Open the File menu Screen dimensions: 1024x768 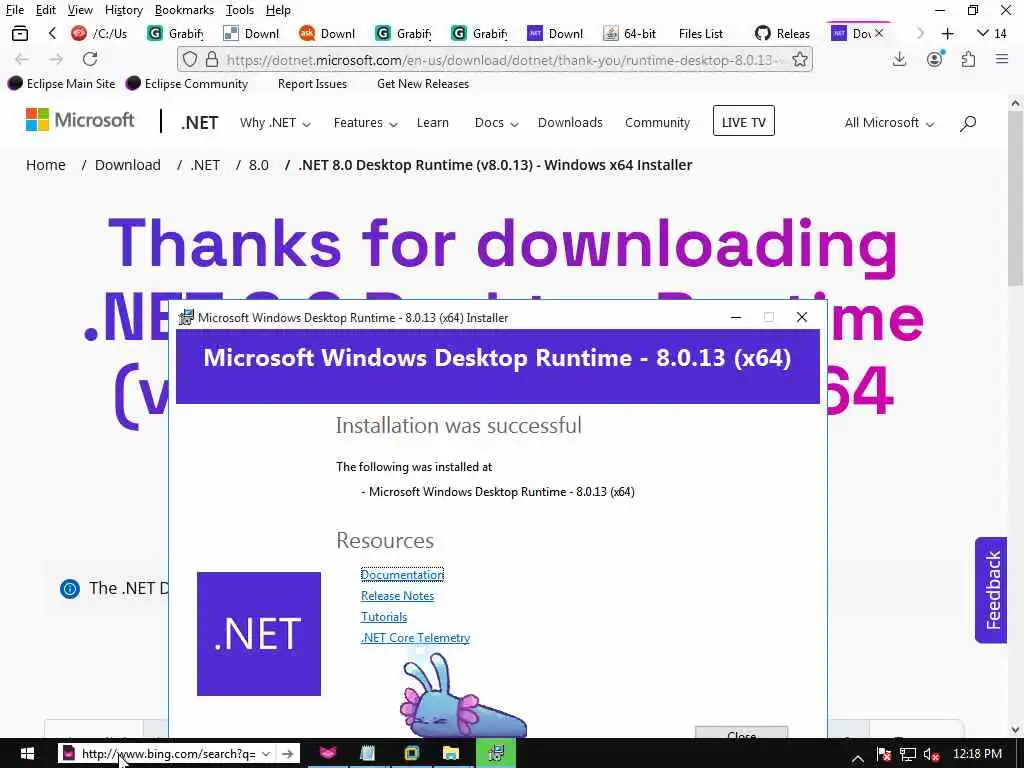pos(14,10)
